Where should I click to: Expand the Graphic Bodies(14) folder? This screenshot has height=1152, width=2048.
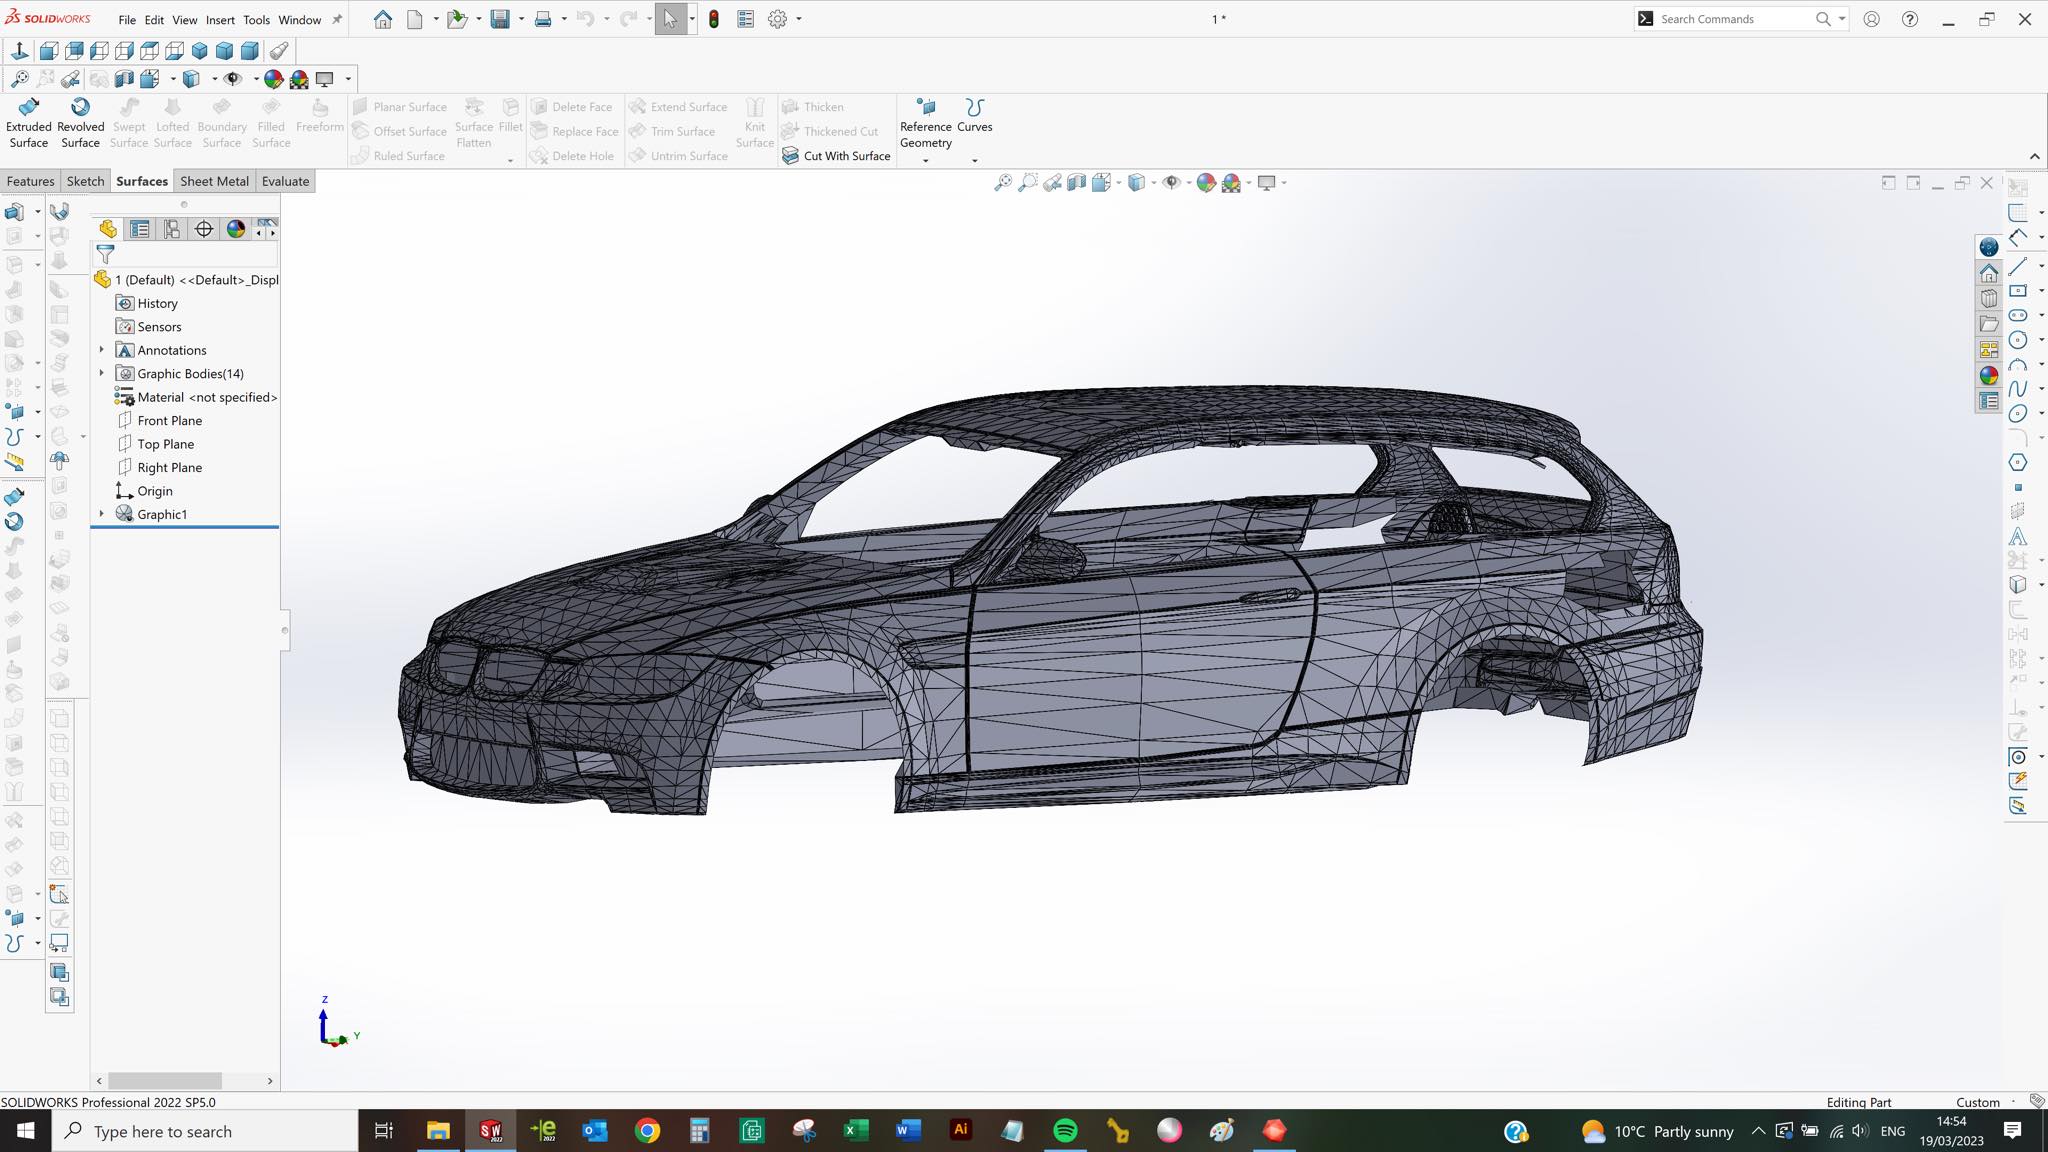[101, 373]
